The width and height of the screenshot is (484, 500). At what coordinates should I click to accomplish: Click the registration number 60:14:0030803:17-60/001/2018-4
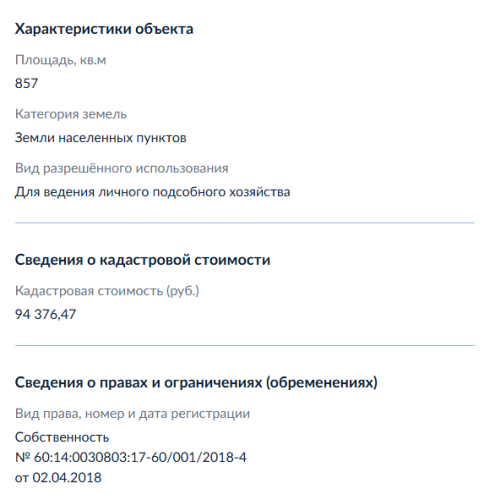point(140,457)
